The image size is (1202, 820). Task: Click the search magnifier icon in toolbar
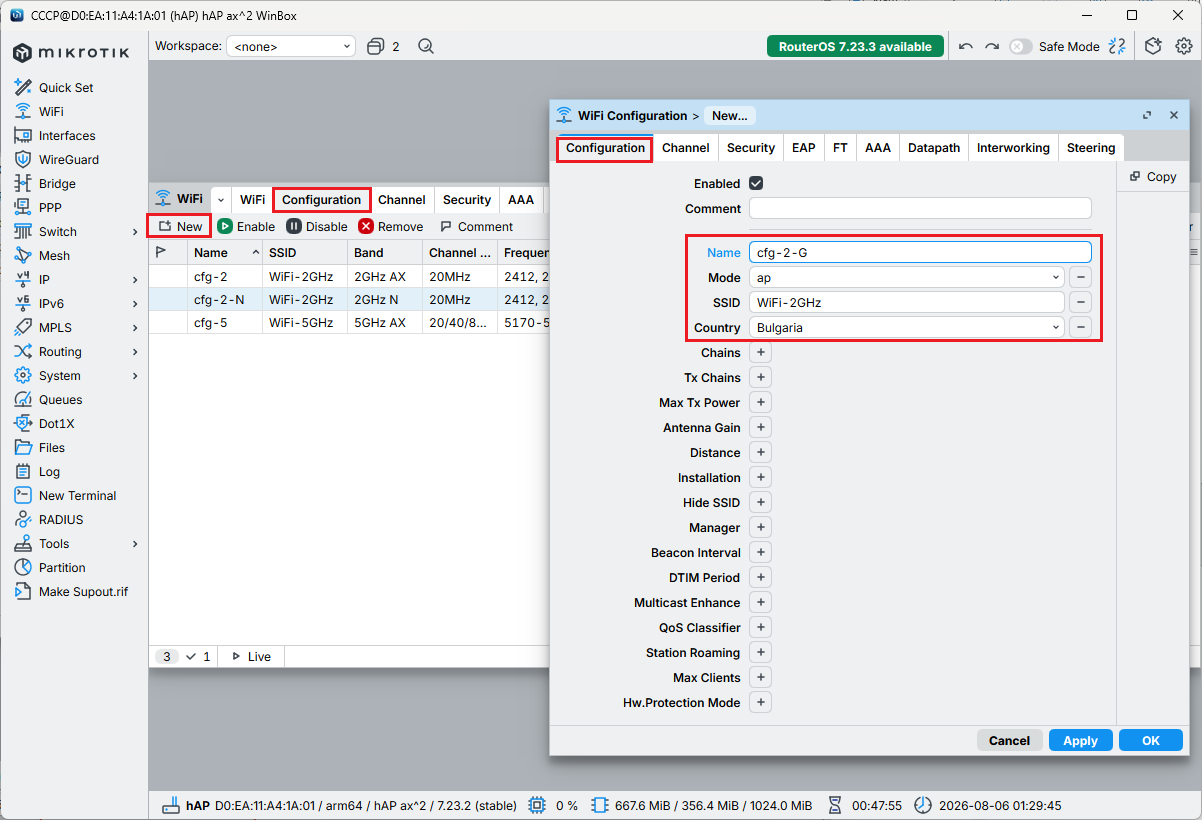[426, 46]
